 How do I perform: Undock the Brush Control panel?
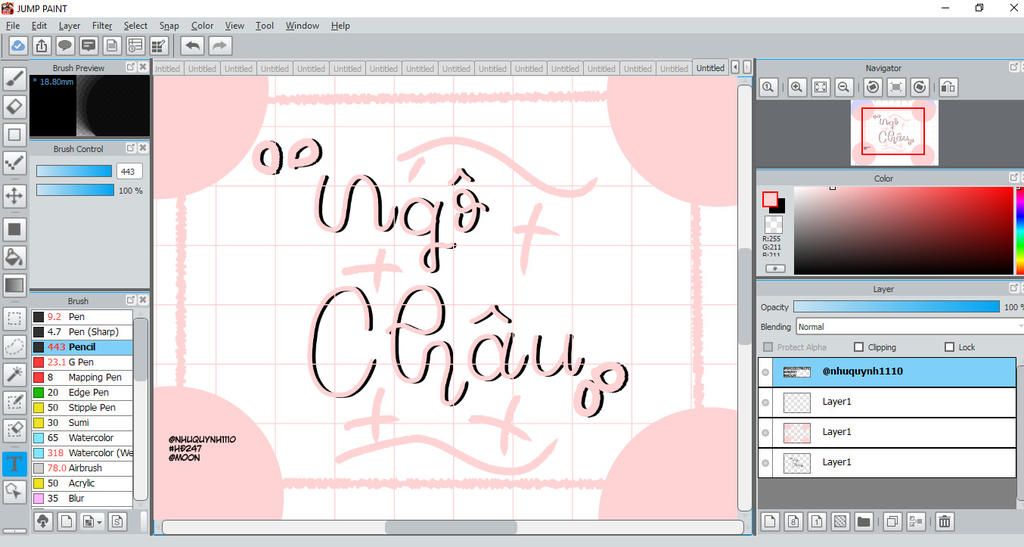(131, 148)
